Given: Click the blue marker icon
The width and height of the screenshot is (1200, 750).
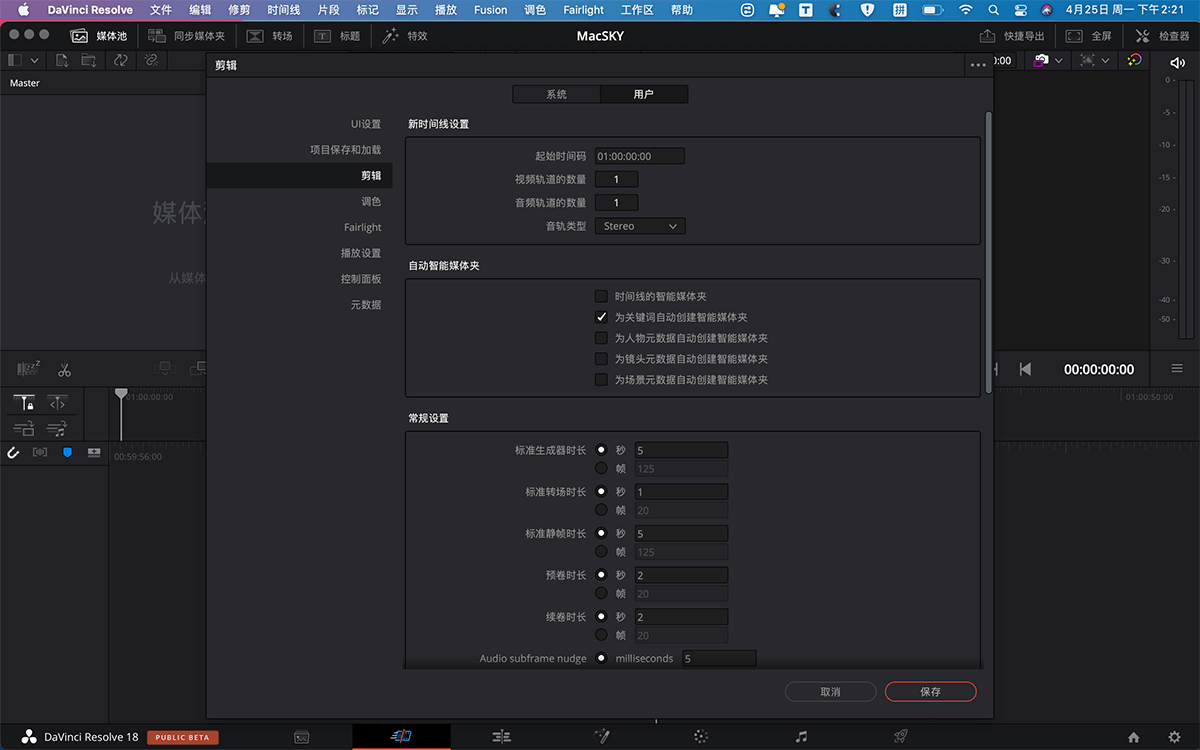Looking at the screenshot, I should (x=68, y=452).
